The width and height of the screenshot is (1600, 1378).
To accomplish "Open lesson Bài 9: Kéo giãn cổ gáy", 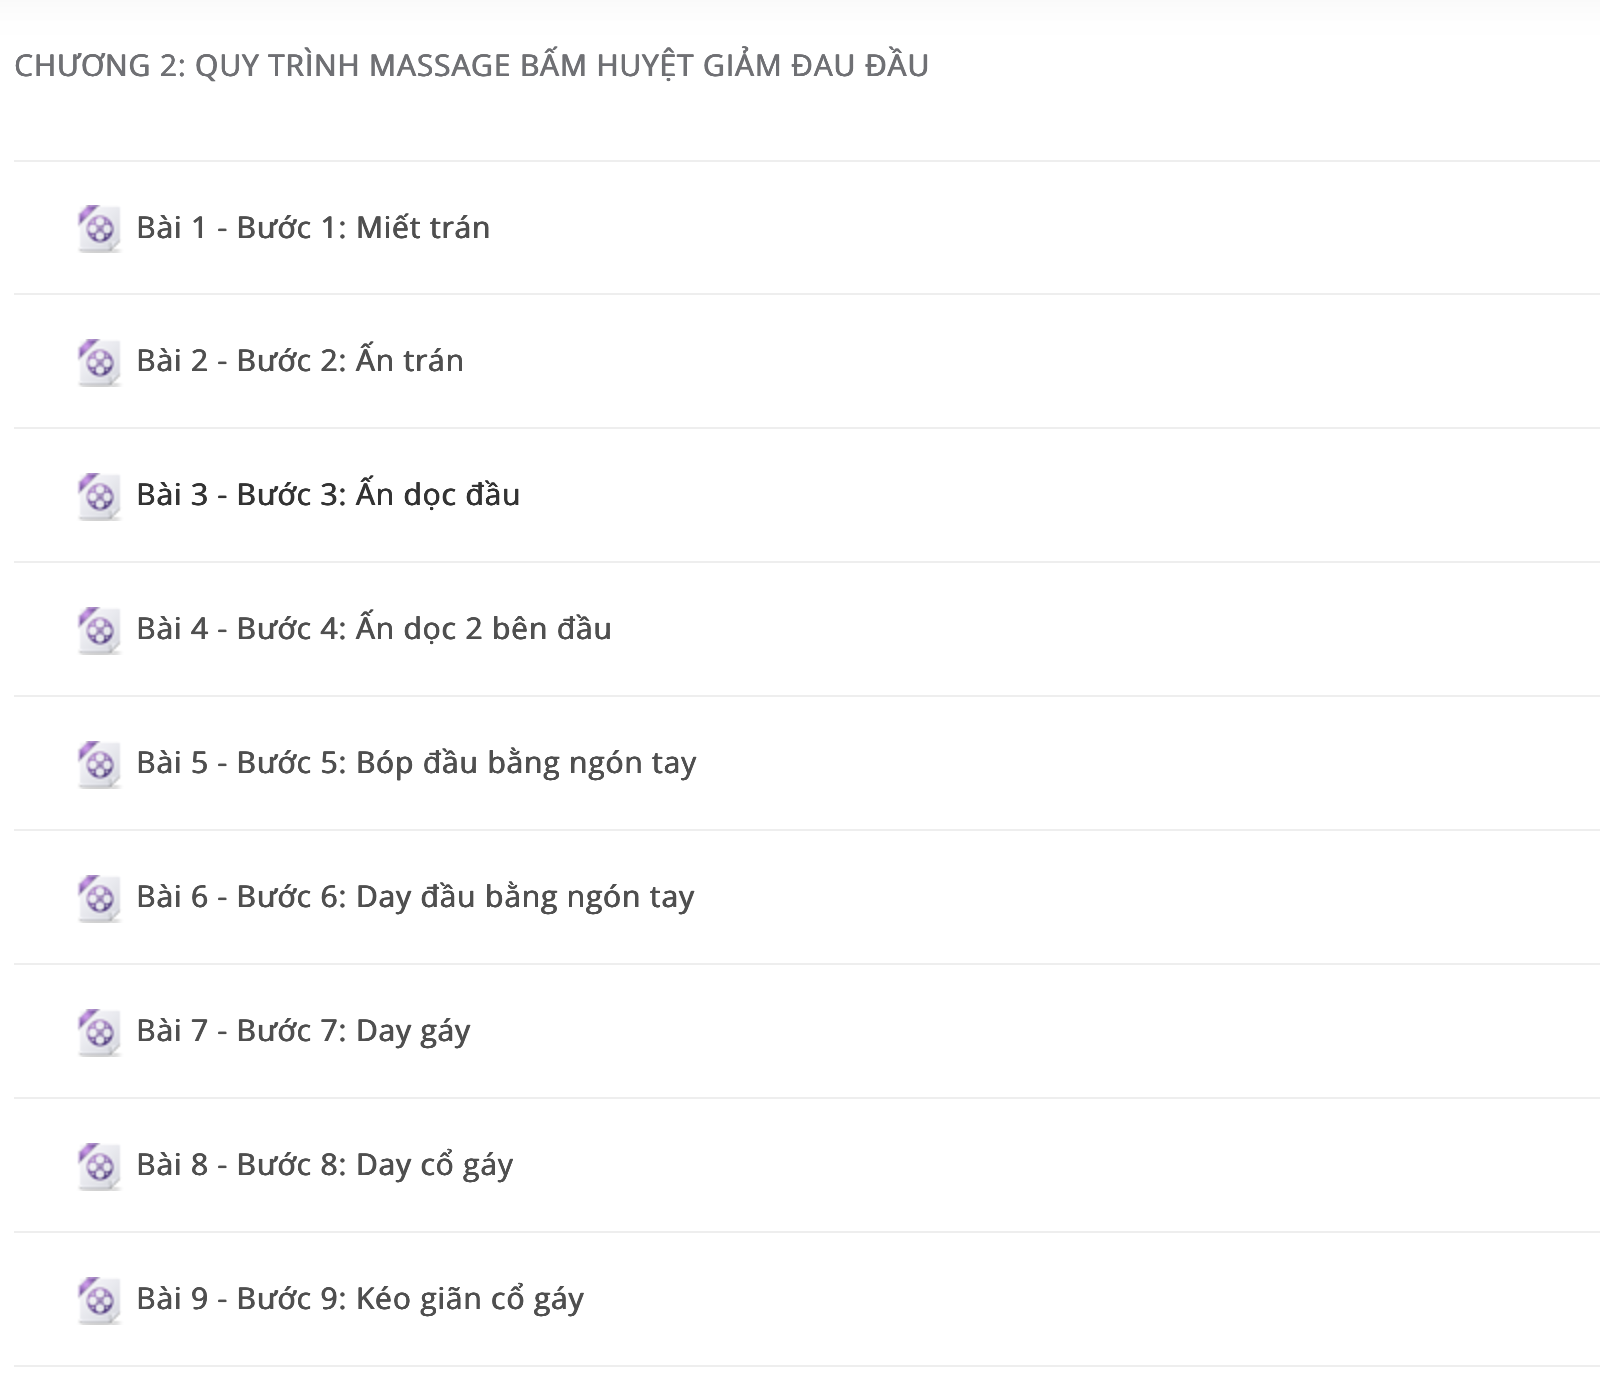I will [x=360, y=1299].
